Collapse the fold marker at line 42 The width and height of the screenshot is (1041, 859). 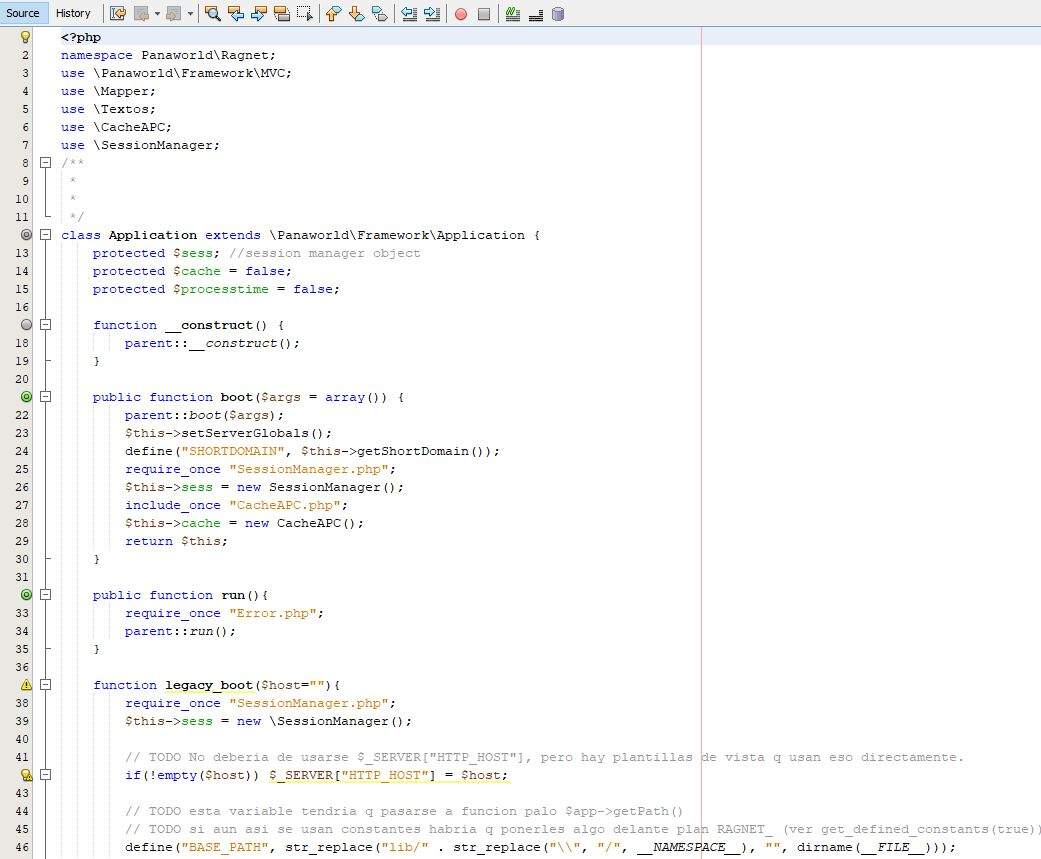click(x=45, y=774)
